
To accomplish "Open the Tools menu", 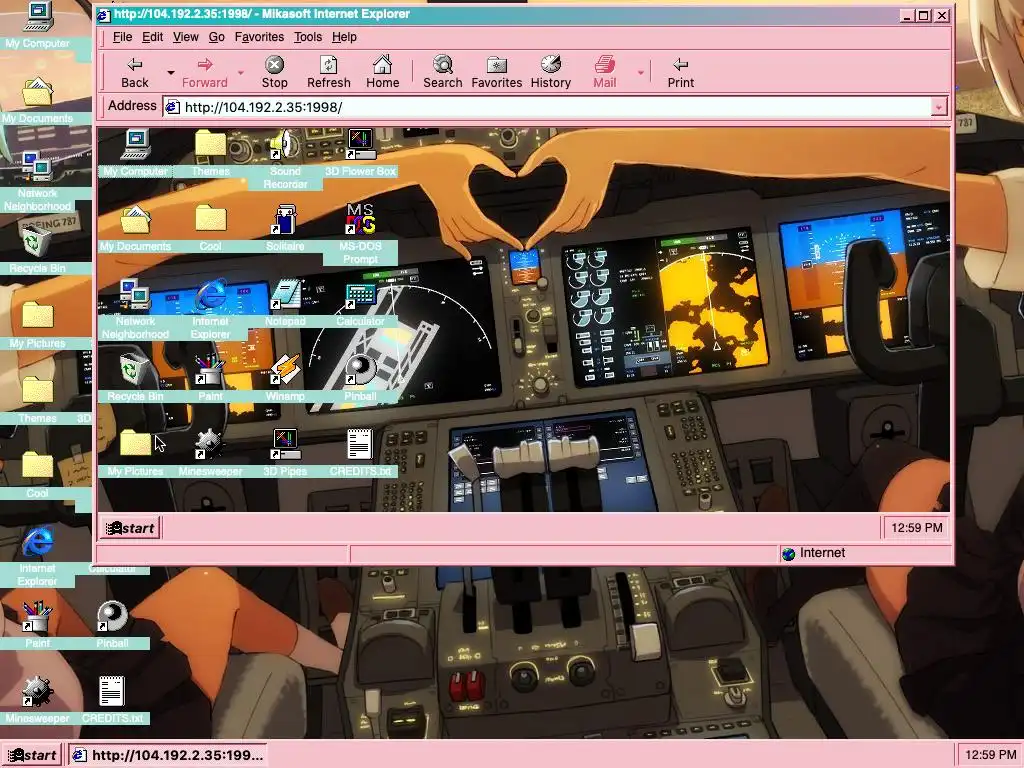I will 308,37.
